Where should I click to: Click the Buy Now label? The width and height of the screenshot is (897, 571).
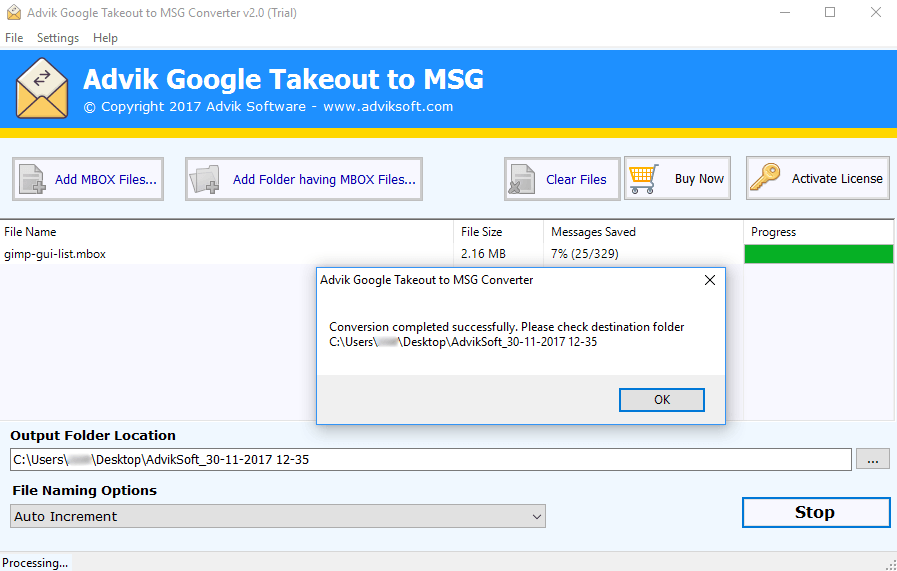click(x=699, y=179)
